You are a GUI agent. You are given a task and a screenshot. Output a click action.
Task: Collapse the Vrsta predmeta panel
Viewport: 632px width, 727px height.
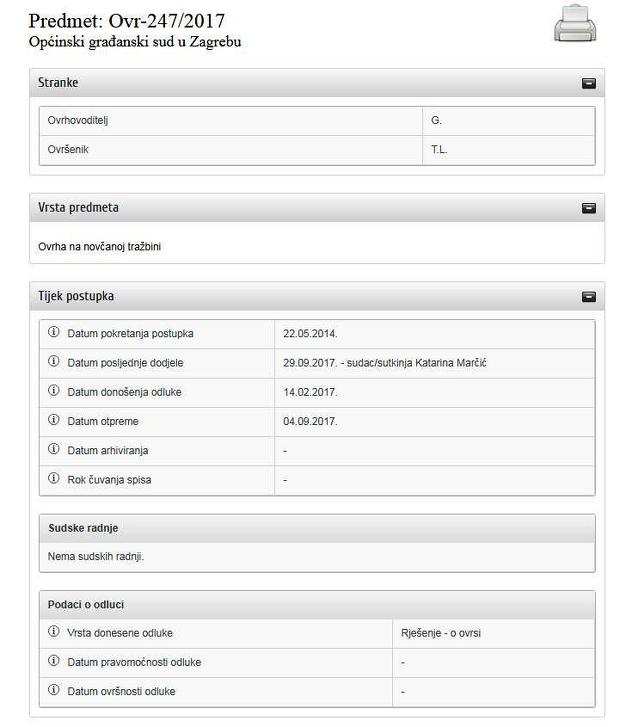pyautogui.click(x=589, y=208)
